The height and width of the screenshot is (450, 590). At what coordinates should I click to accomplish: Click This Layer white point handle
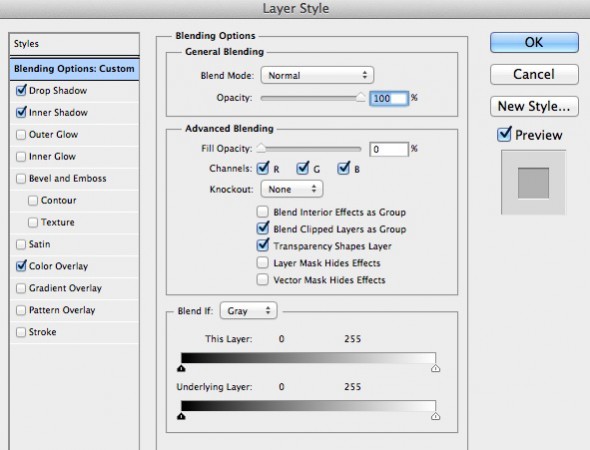point(435,368)
